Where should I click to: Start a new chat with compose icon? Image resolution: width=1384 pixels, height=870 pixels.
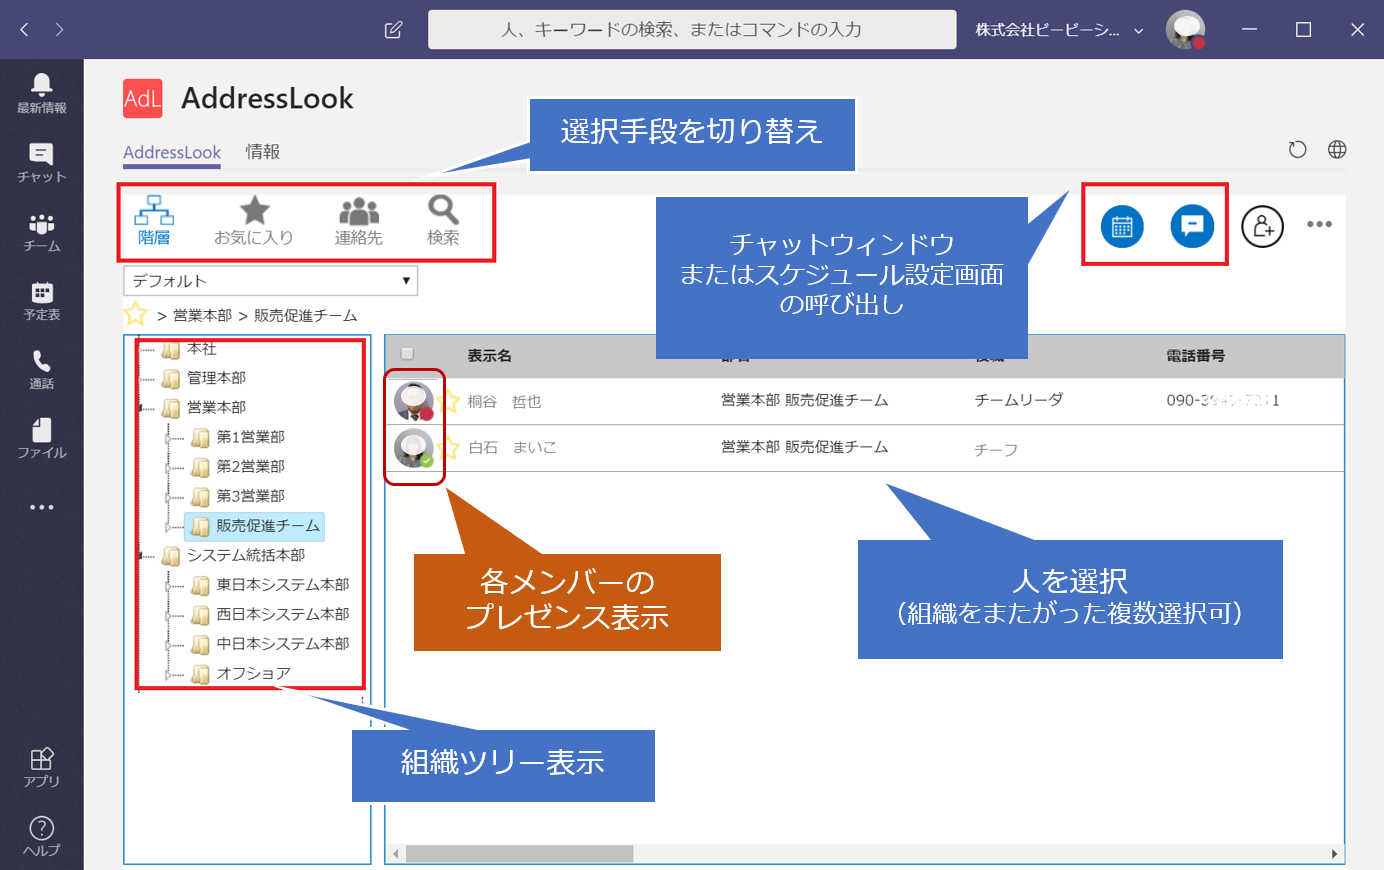pos(393,30)
